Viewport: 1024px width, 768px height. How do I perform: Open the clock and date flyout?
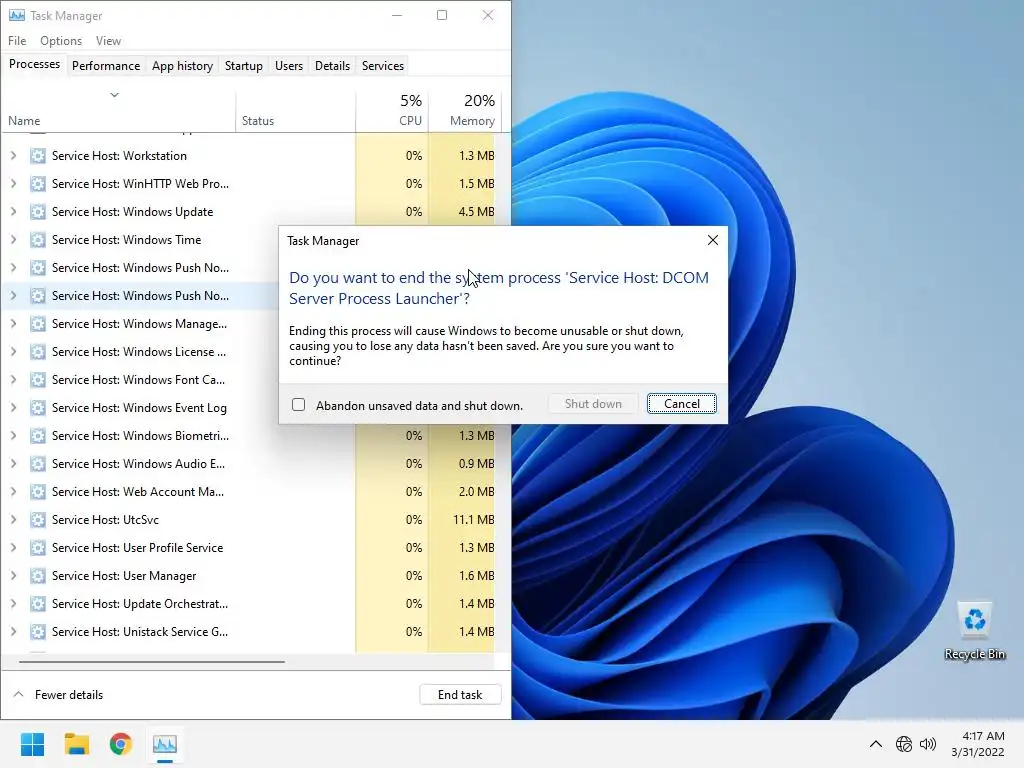click(x=978, y=744)
